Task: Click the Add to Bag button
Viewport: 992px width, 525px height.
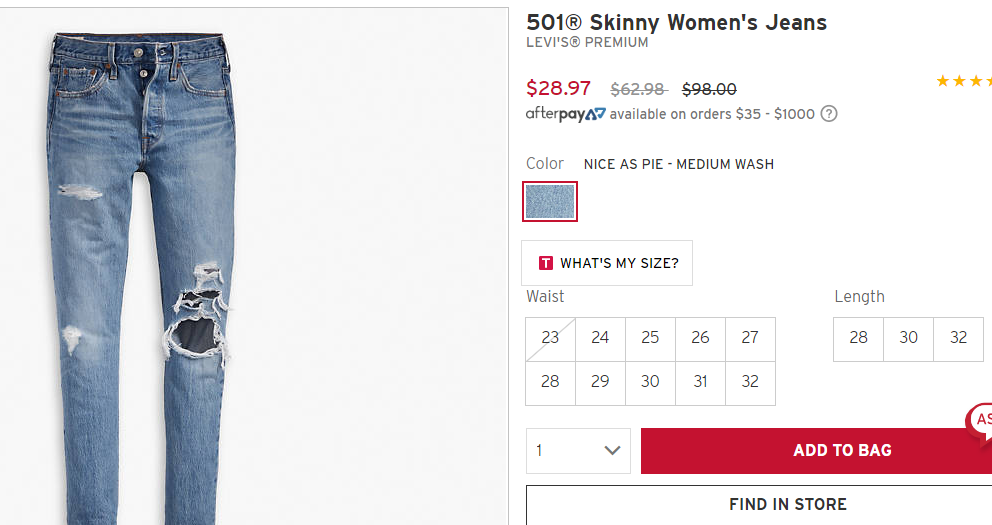Action: (816, 451)
